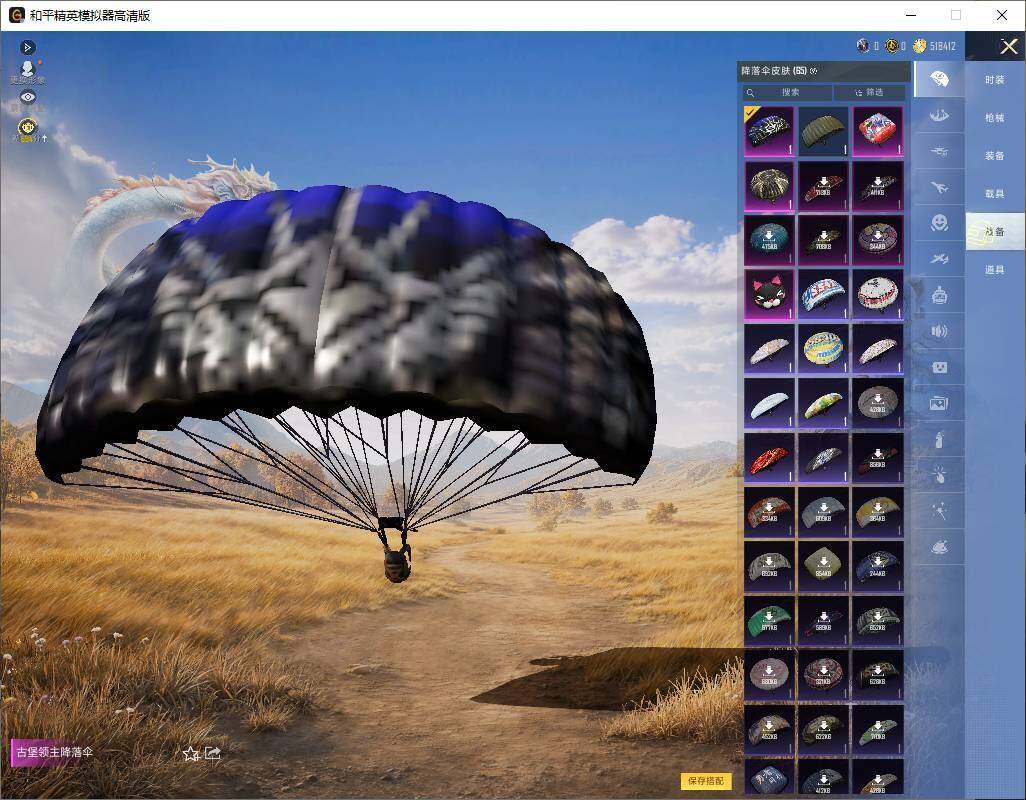This screenshot has height=800, width=1026.
Task: Open the parachute skin category icon
Action: [x=939, y=79]
